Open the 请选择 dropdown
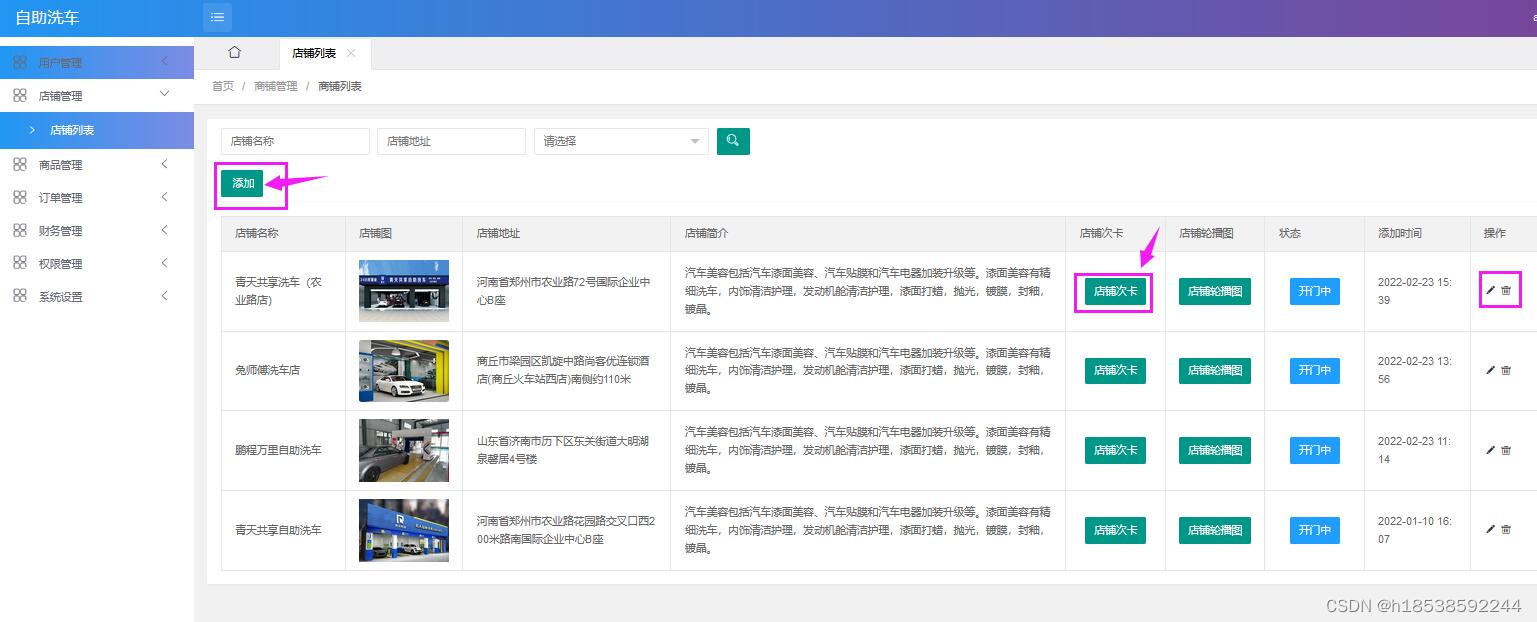The width and height of the screenshot is (1537, 622). pos(621,141)
